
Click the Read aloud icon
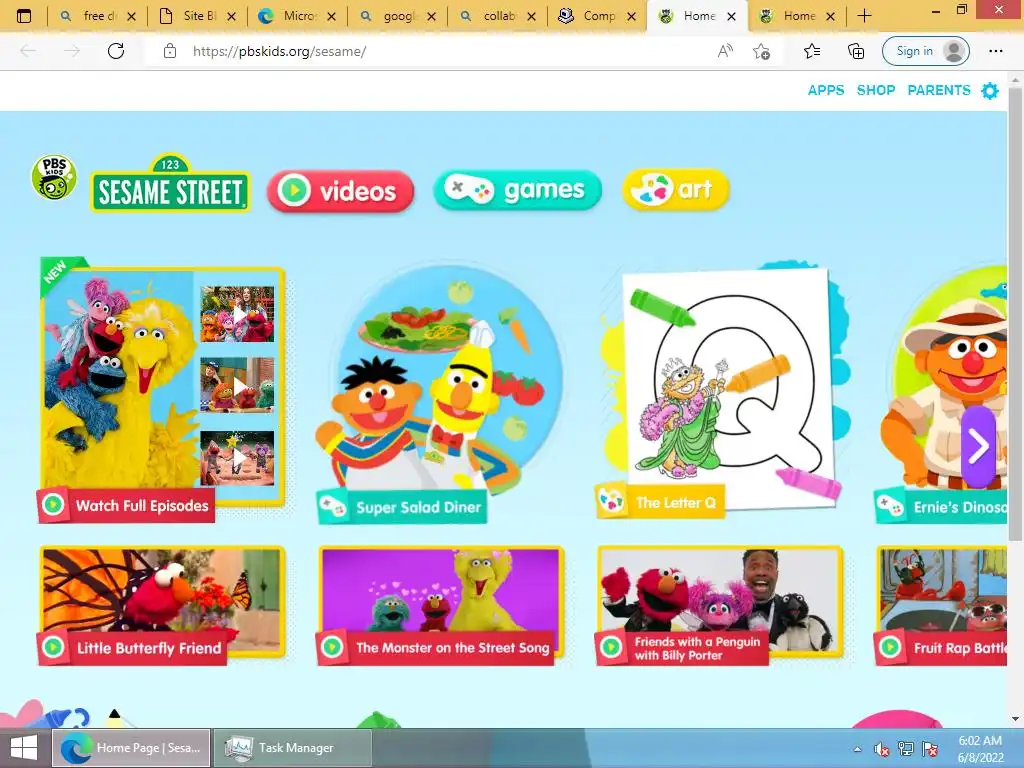tap(725, 51)
